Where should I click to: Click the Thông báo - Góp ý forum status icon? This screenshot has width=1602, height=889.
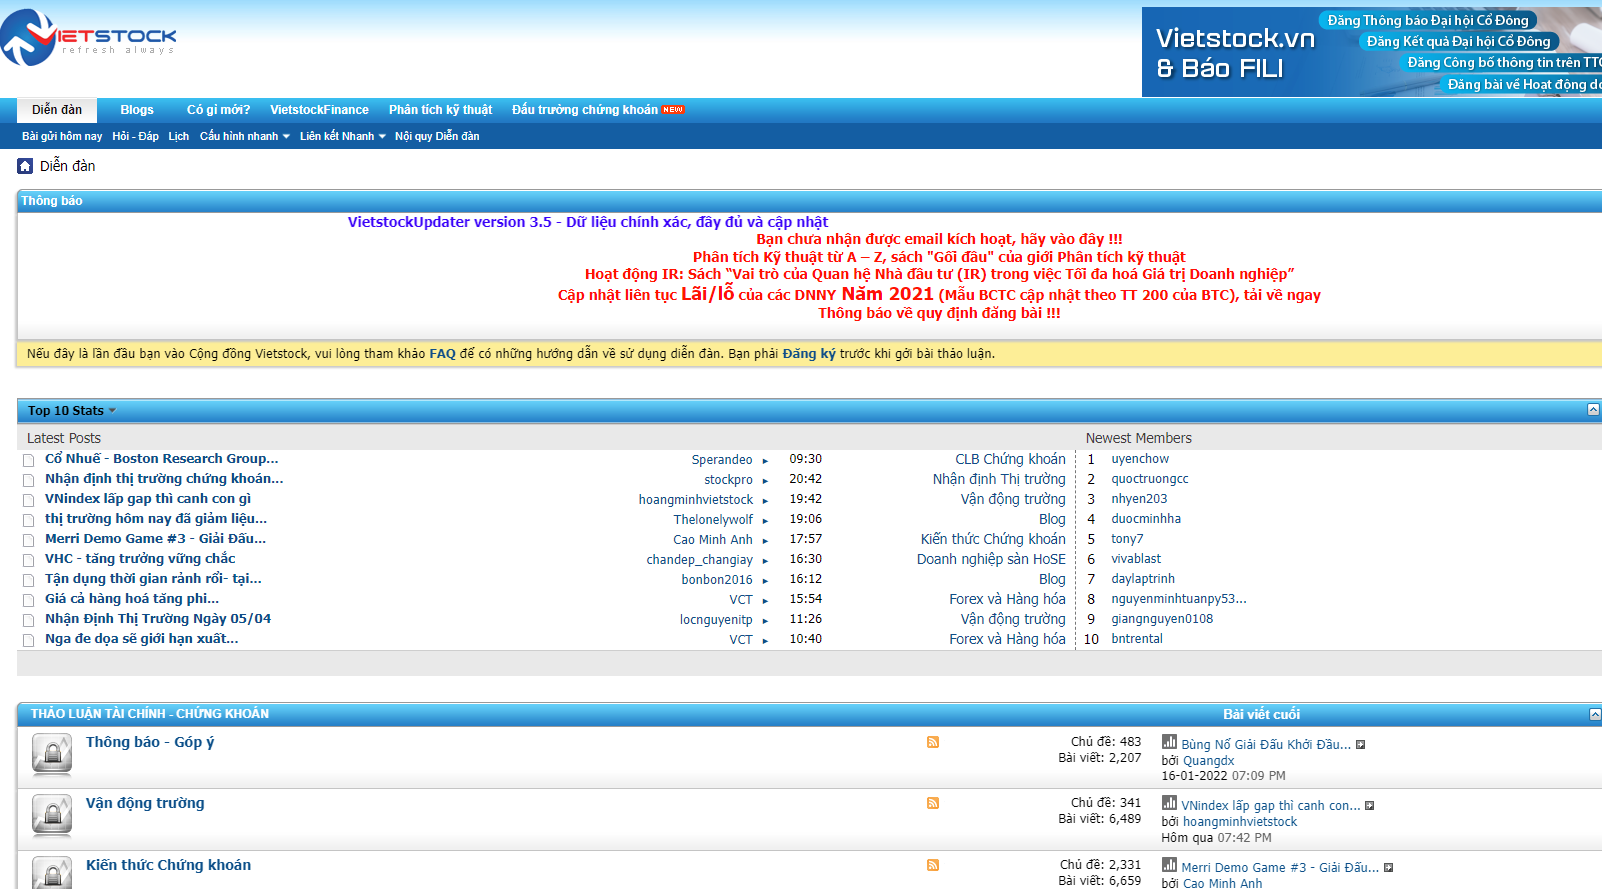pyautogui.click(x=52, y=755)
